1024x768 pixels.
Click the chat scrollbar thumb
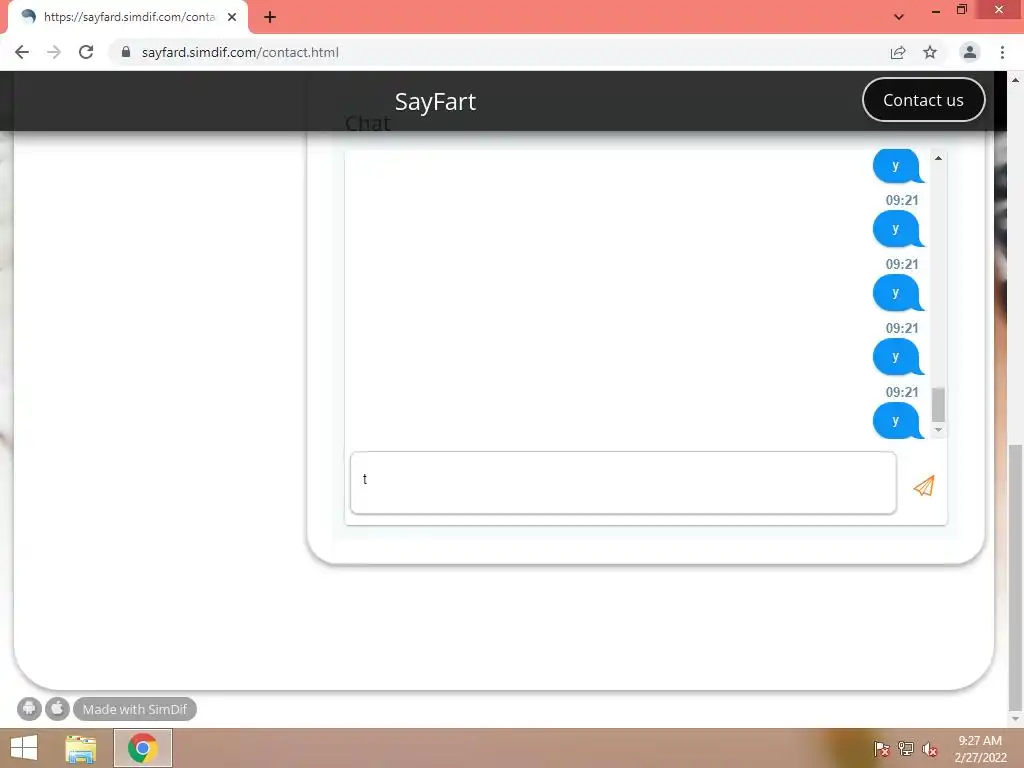click(x=938, y=405)
